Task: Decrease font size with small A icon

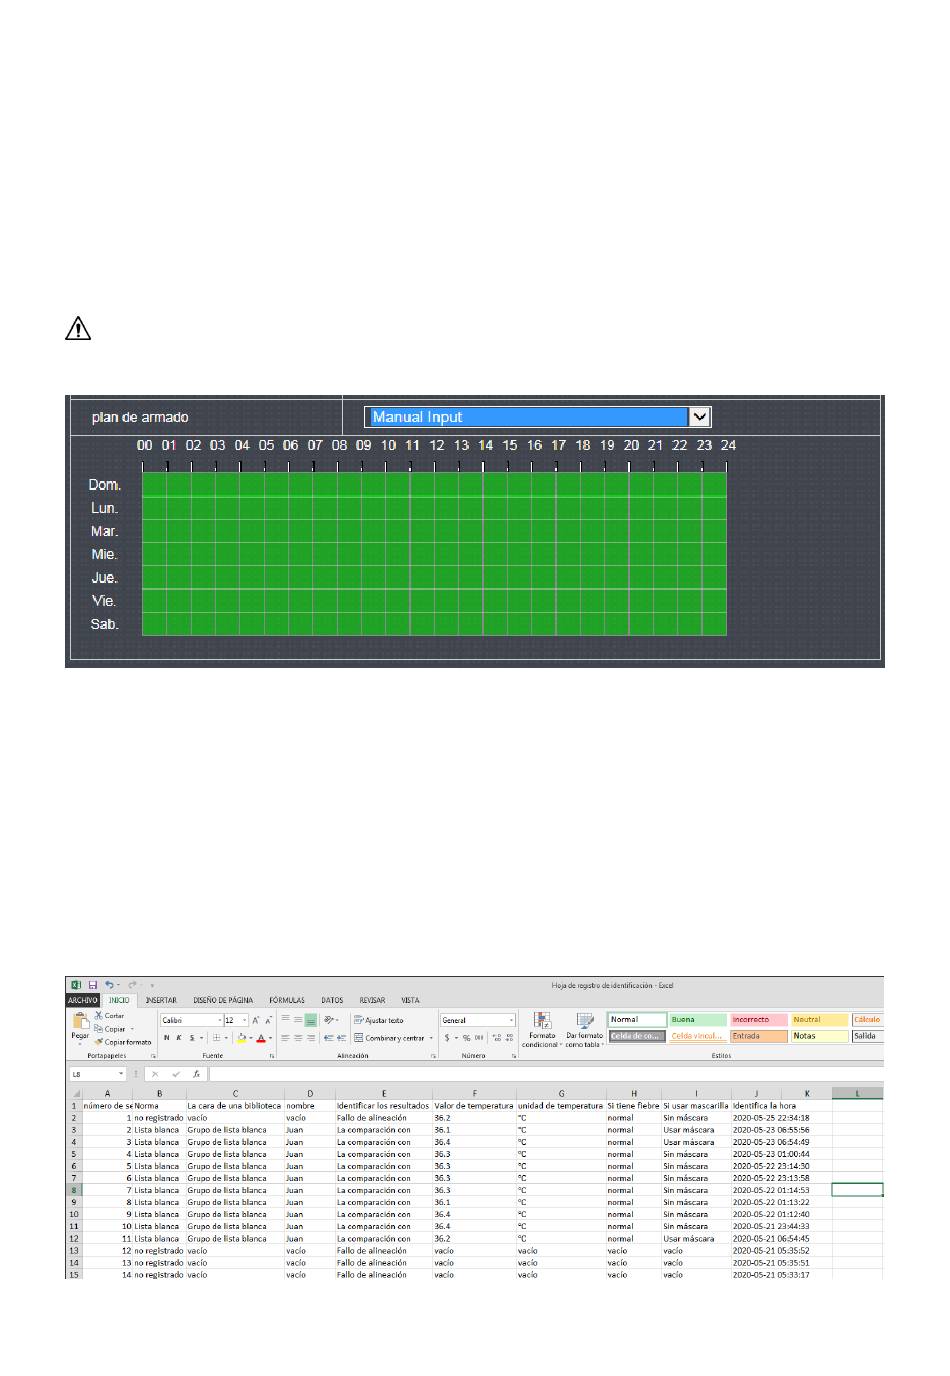Action: tap(269, 1020)
